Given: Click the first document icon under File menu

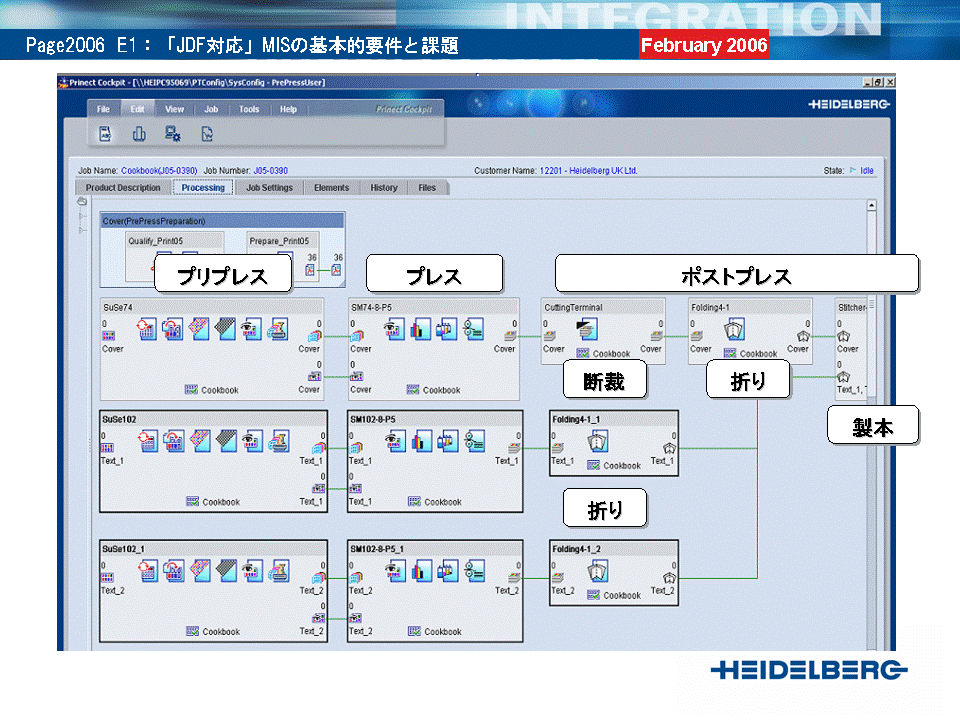Looking at the screenshot, I should (x=104, y=134).
